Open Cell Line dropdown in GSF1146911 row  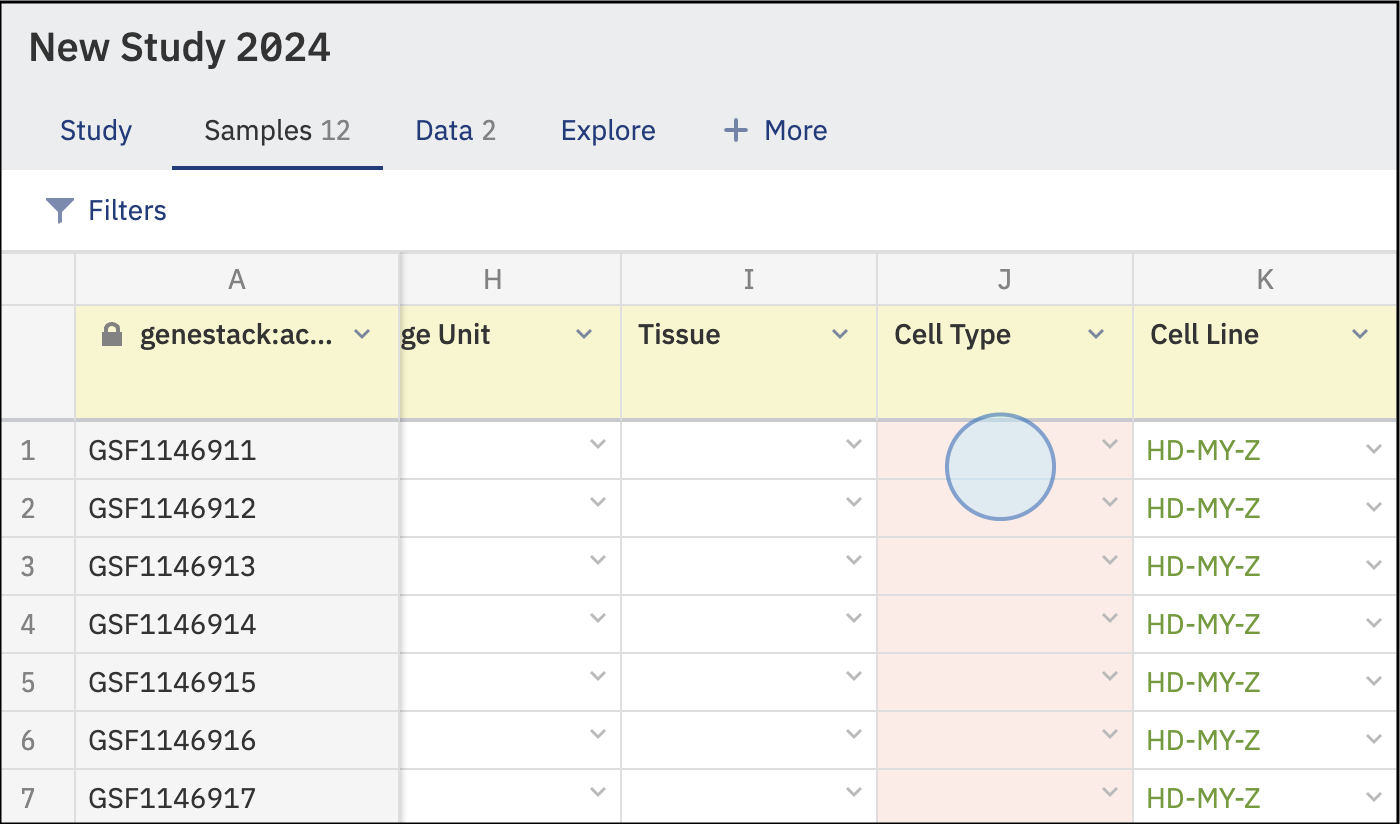tap(1374, 450)
